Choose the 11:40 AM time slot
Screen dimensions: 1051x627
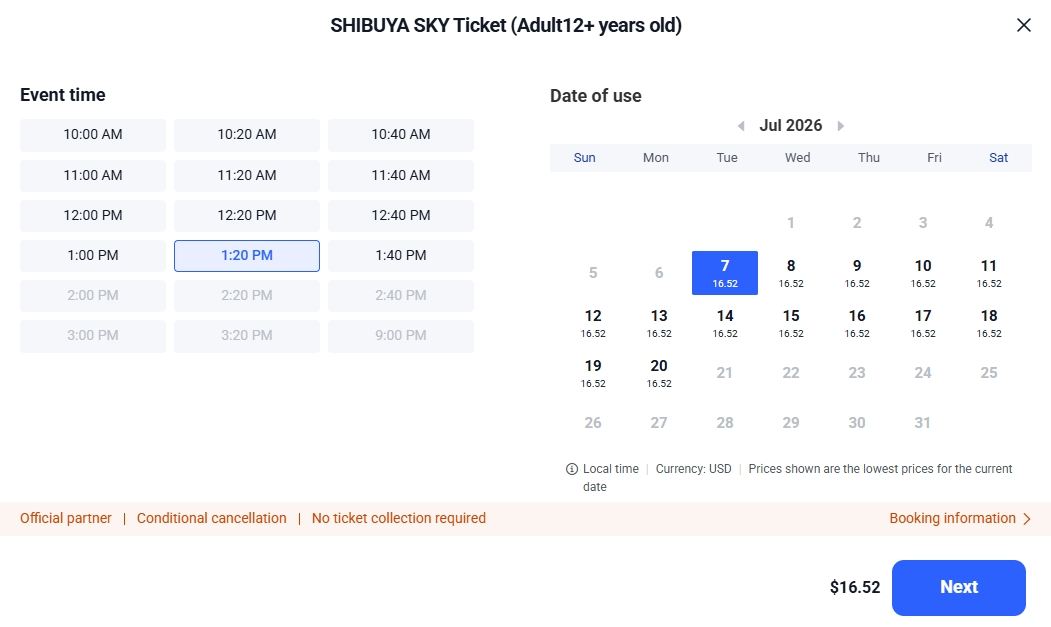pos(401,176)
